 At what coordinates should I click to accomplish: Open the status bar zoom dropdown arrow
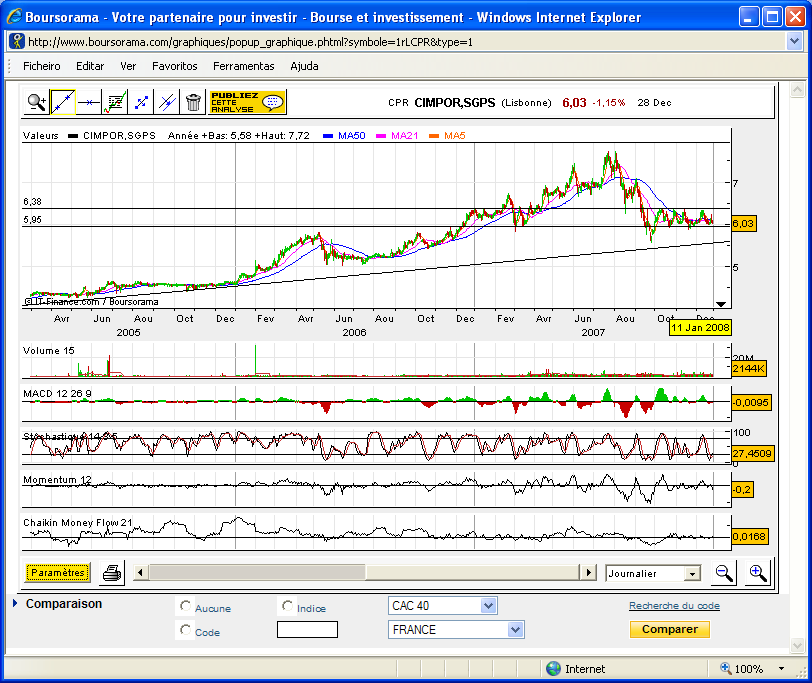click(x=781, y=669)
